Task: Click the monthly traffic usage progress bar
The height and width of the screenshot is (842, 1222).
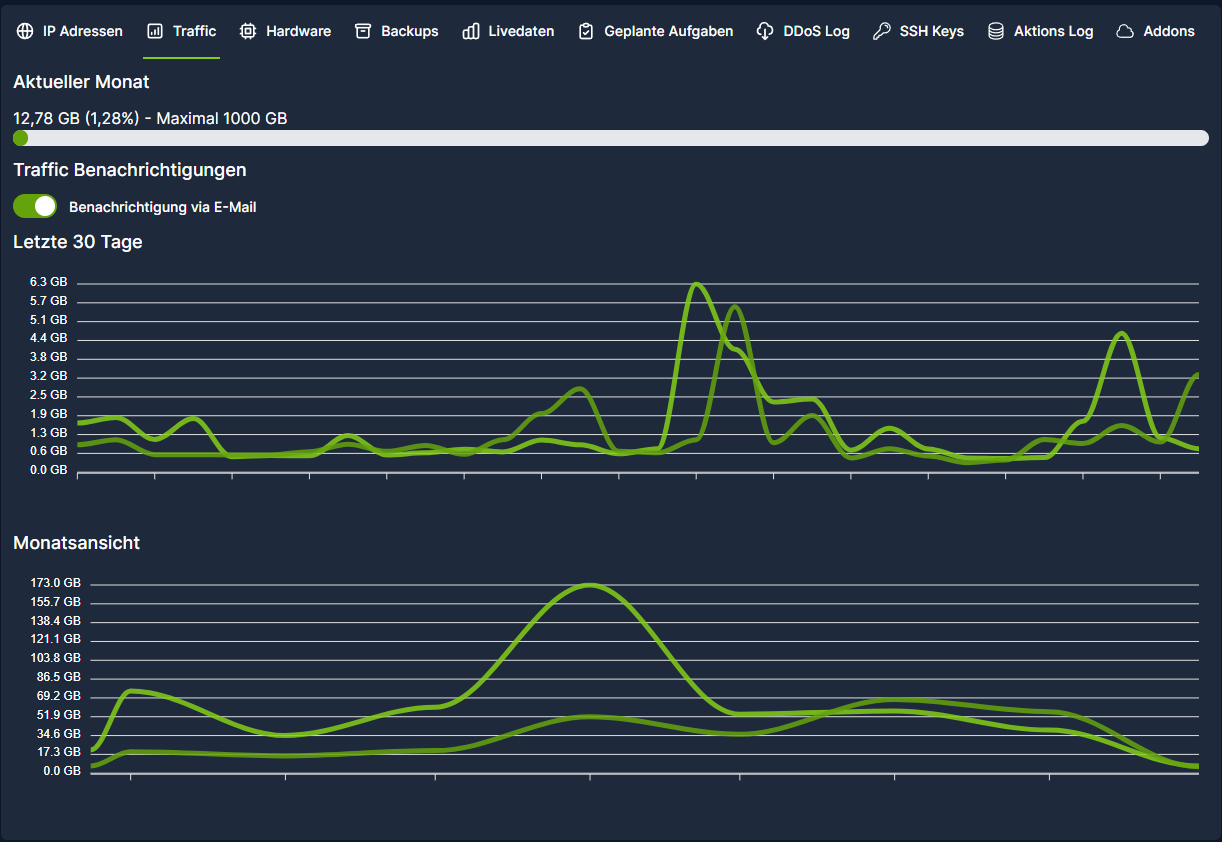Action: pos(611,138)
